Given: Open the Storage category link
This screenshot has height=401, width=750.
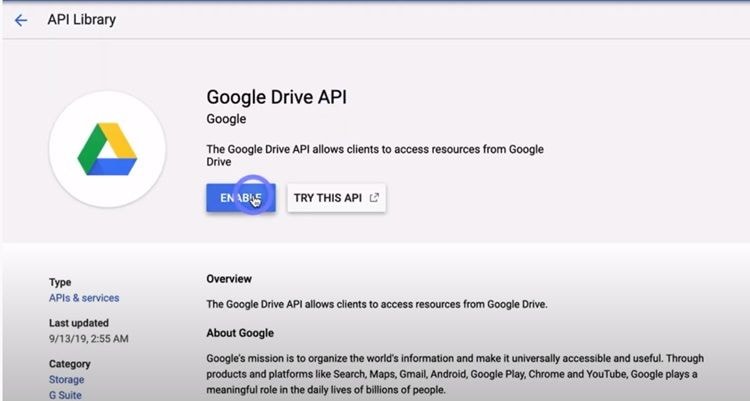Looking at the screenshot, I should coord(66,379).
